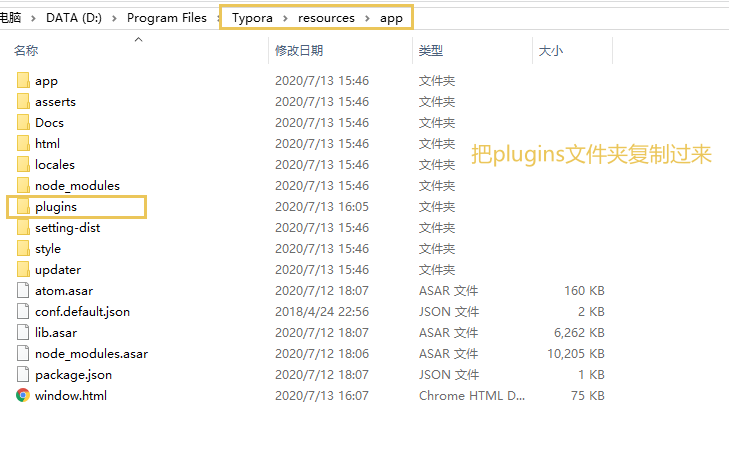The height and width of the screenshot is (453, 729).
Task: Click the 2020/7/12 18:06 date cell
Action: click(x=322, y=353)
